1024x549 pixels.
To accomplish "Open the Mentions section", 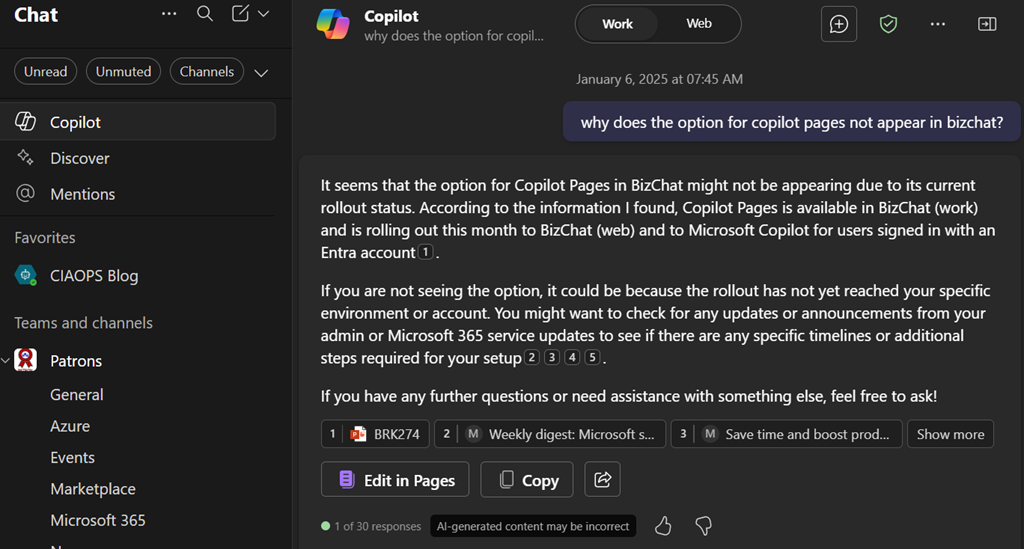I will pyautogui.click(x=82, y=194).
